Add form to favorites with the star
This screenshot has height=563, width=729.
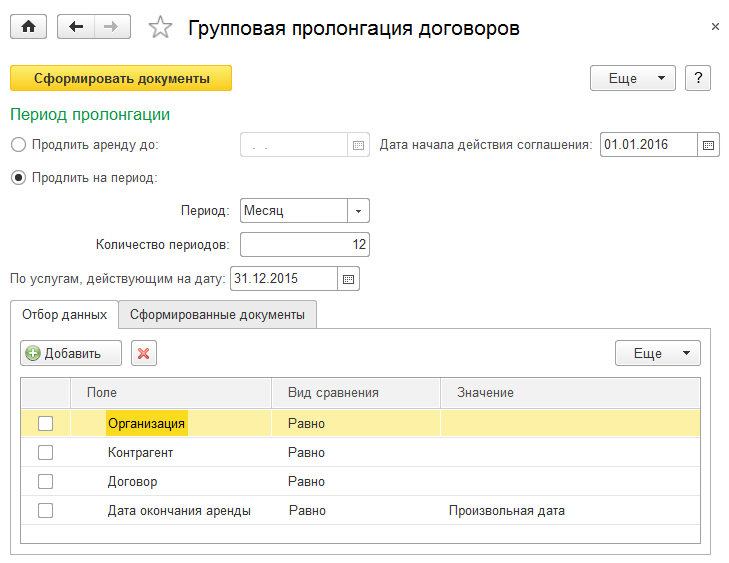point(160,27)
